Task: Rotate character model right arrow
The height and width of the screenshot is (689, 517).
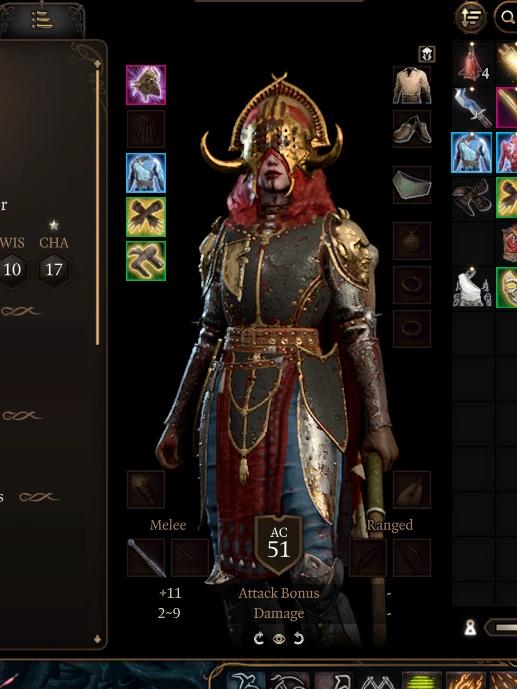Action: [x=299, y=638]
